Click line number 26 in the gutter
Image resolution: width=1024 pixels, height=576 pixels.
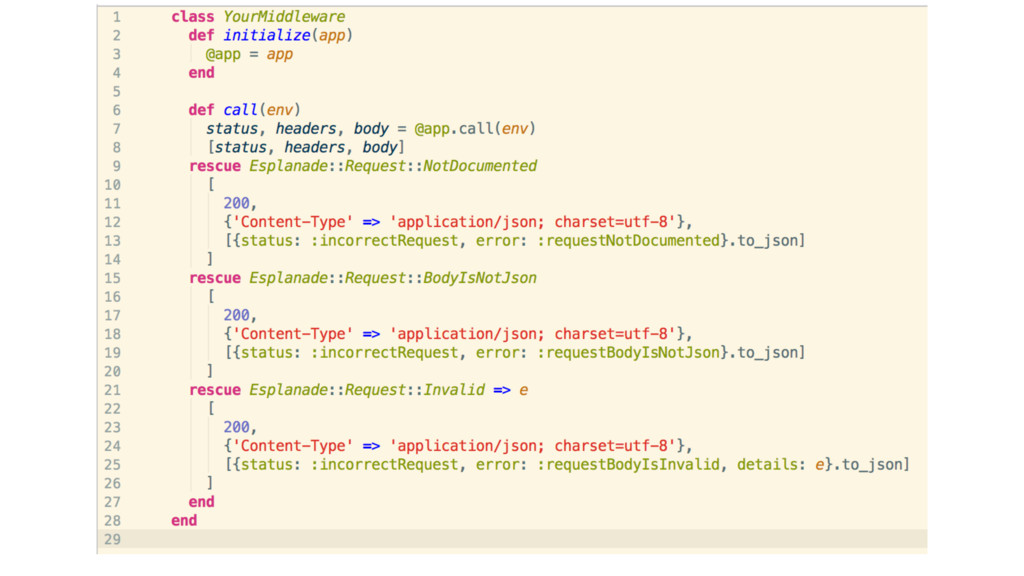click(112, 483)
